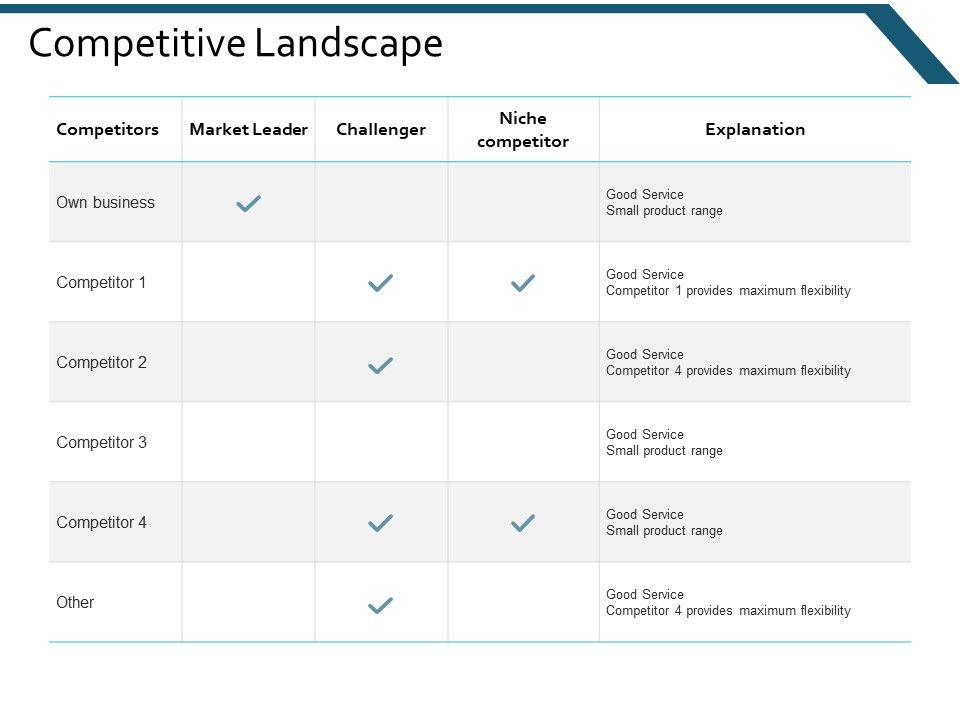Select Competitor 1 explanation text
960x720 pixels.
coord(729,282)
